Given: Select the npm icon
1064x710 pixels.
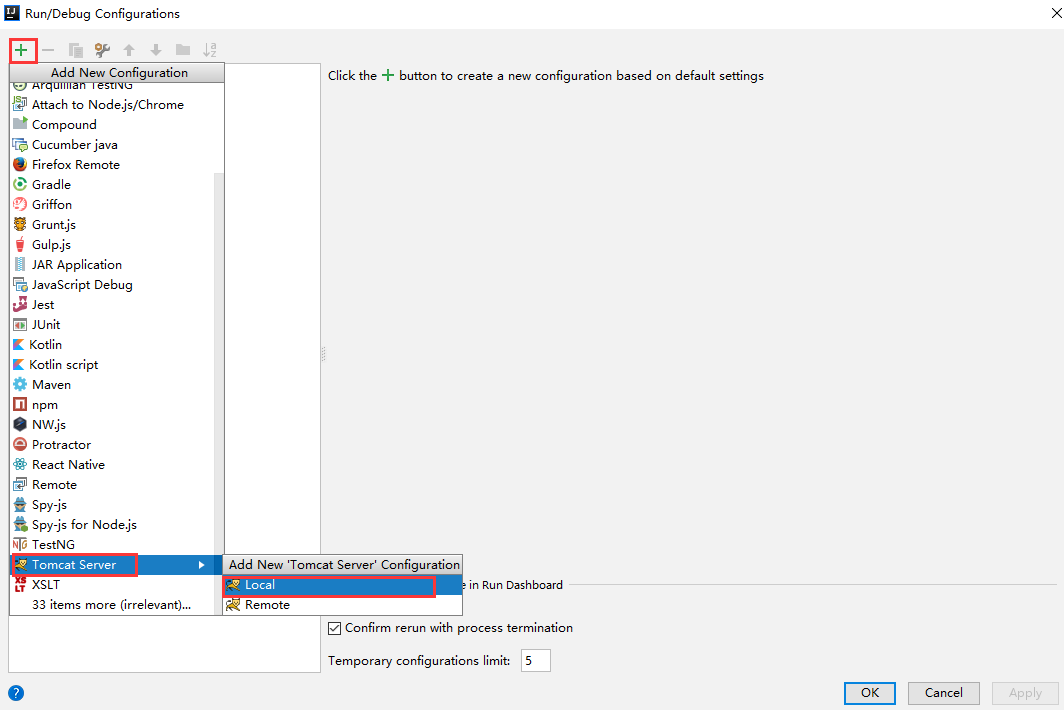Looking at the screenshot, I should click(x=20, y=405).
